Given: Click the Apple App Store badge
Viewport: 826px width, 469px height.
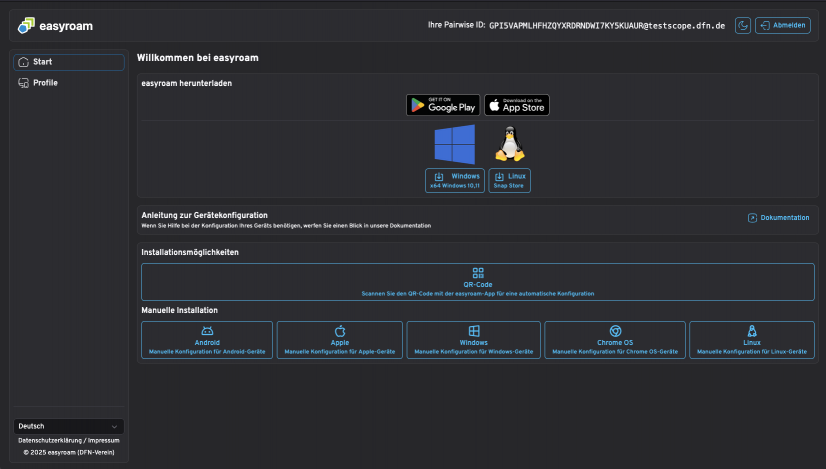Looking at the screenshot, I should click(x=517, y=105).
